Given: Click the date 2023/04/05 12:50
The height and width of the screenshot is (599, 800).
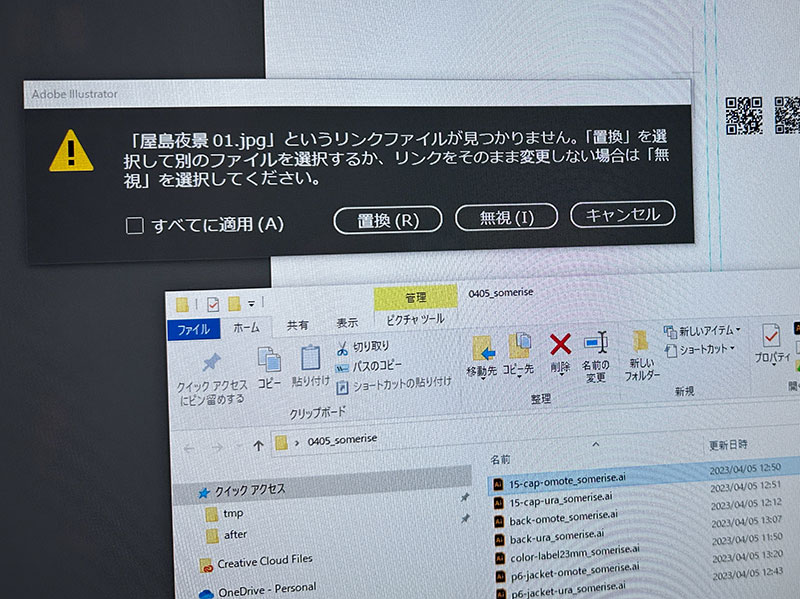Looking at the screenshot, I should click(745, 468).
